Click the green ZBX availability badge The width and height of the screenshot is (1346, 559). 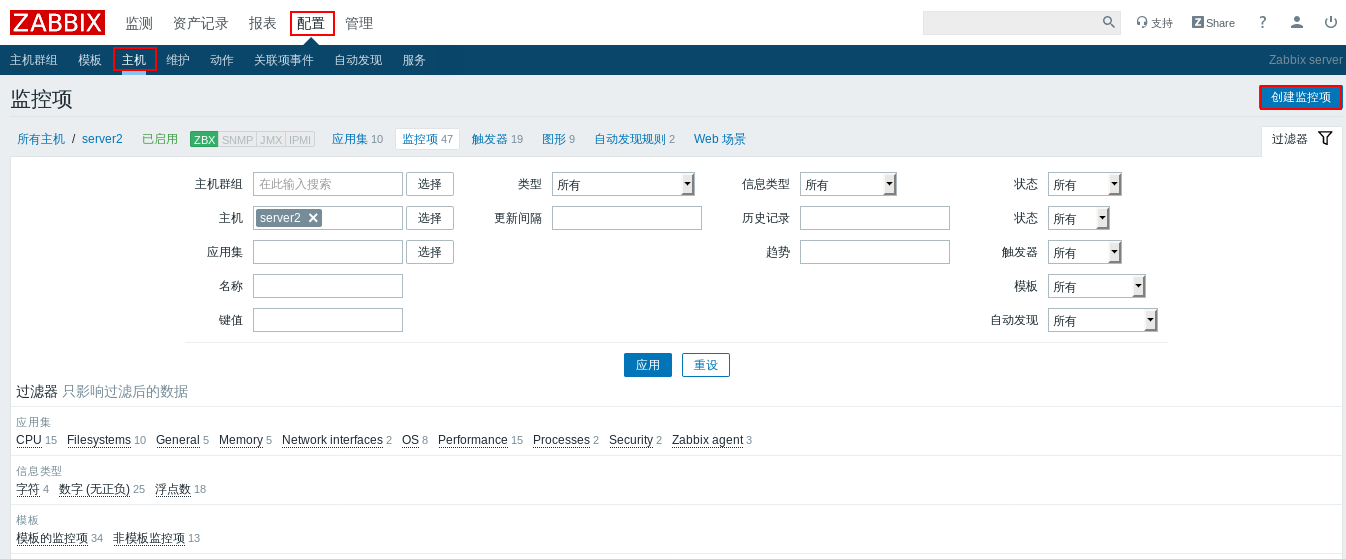[x=204, y=140]
